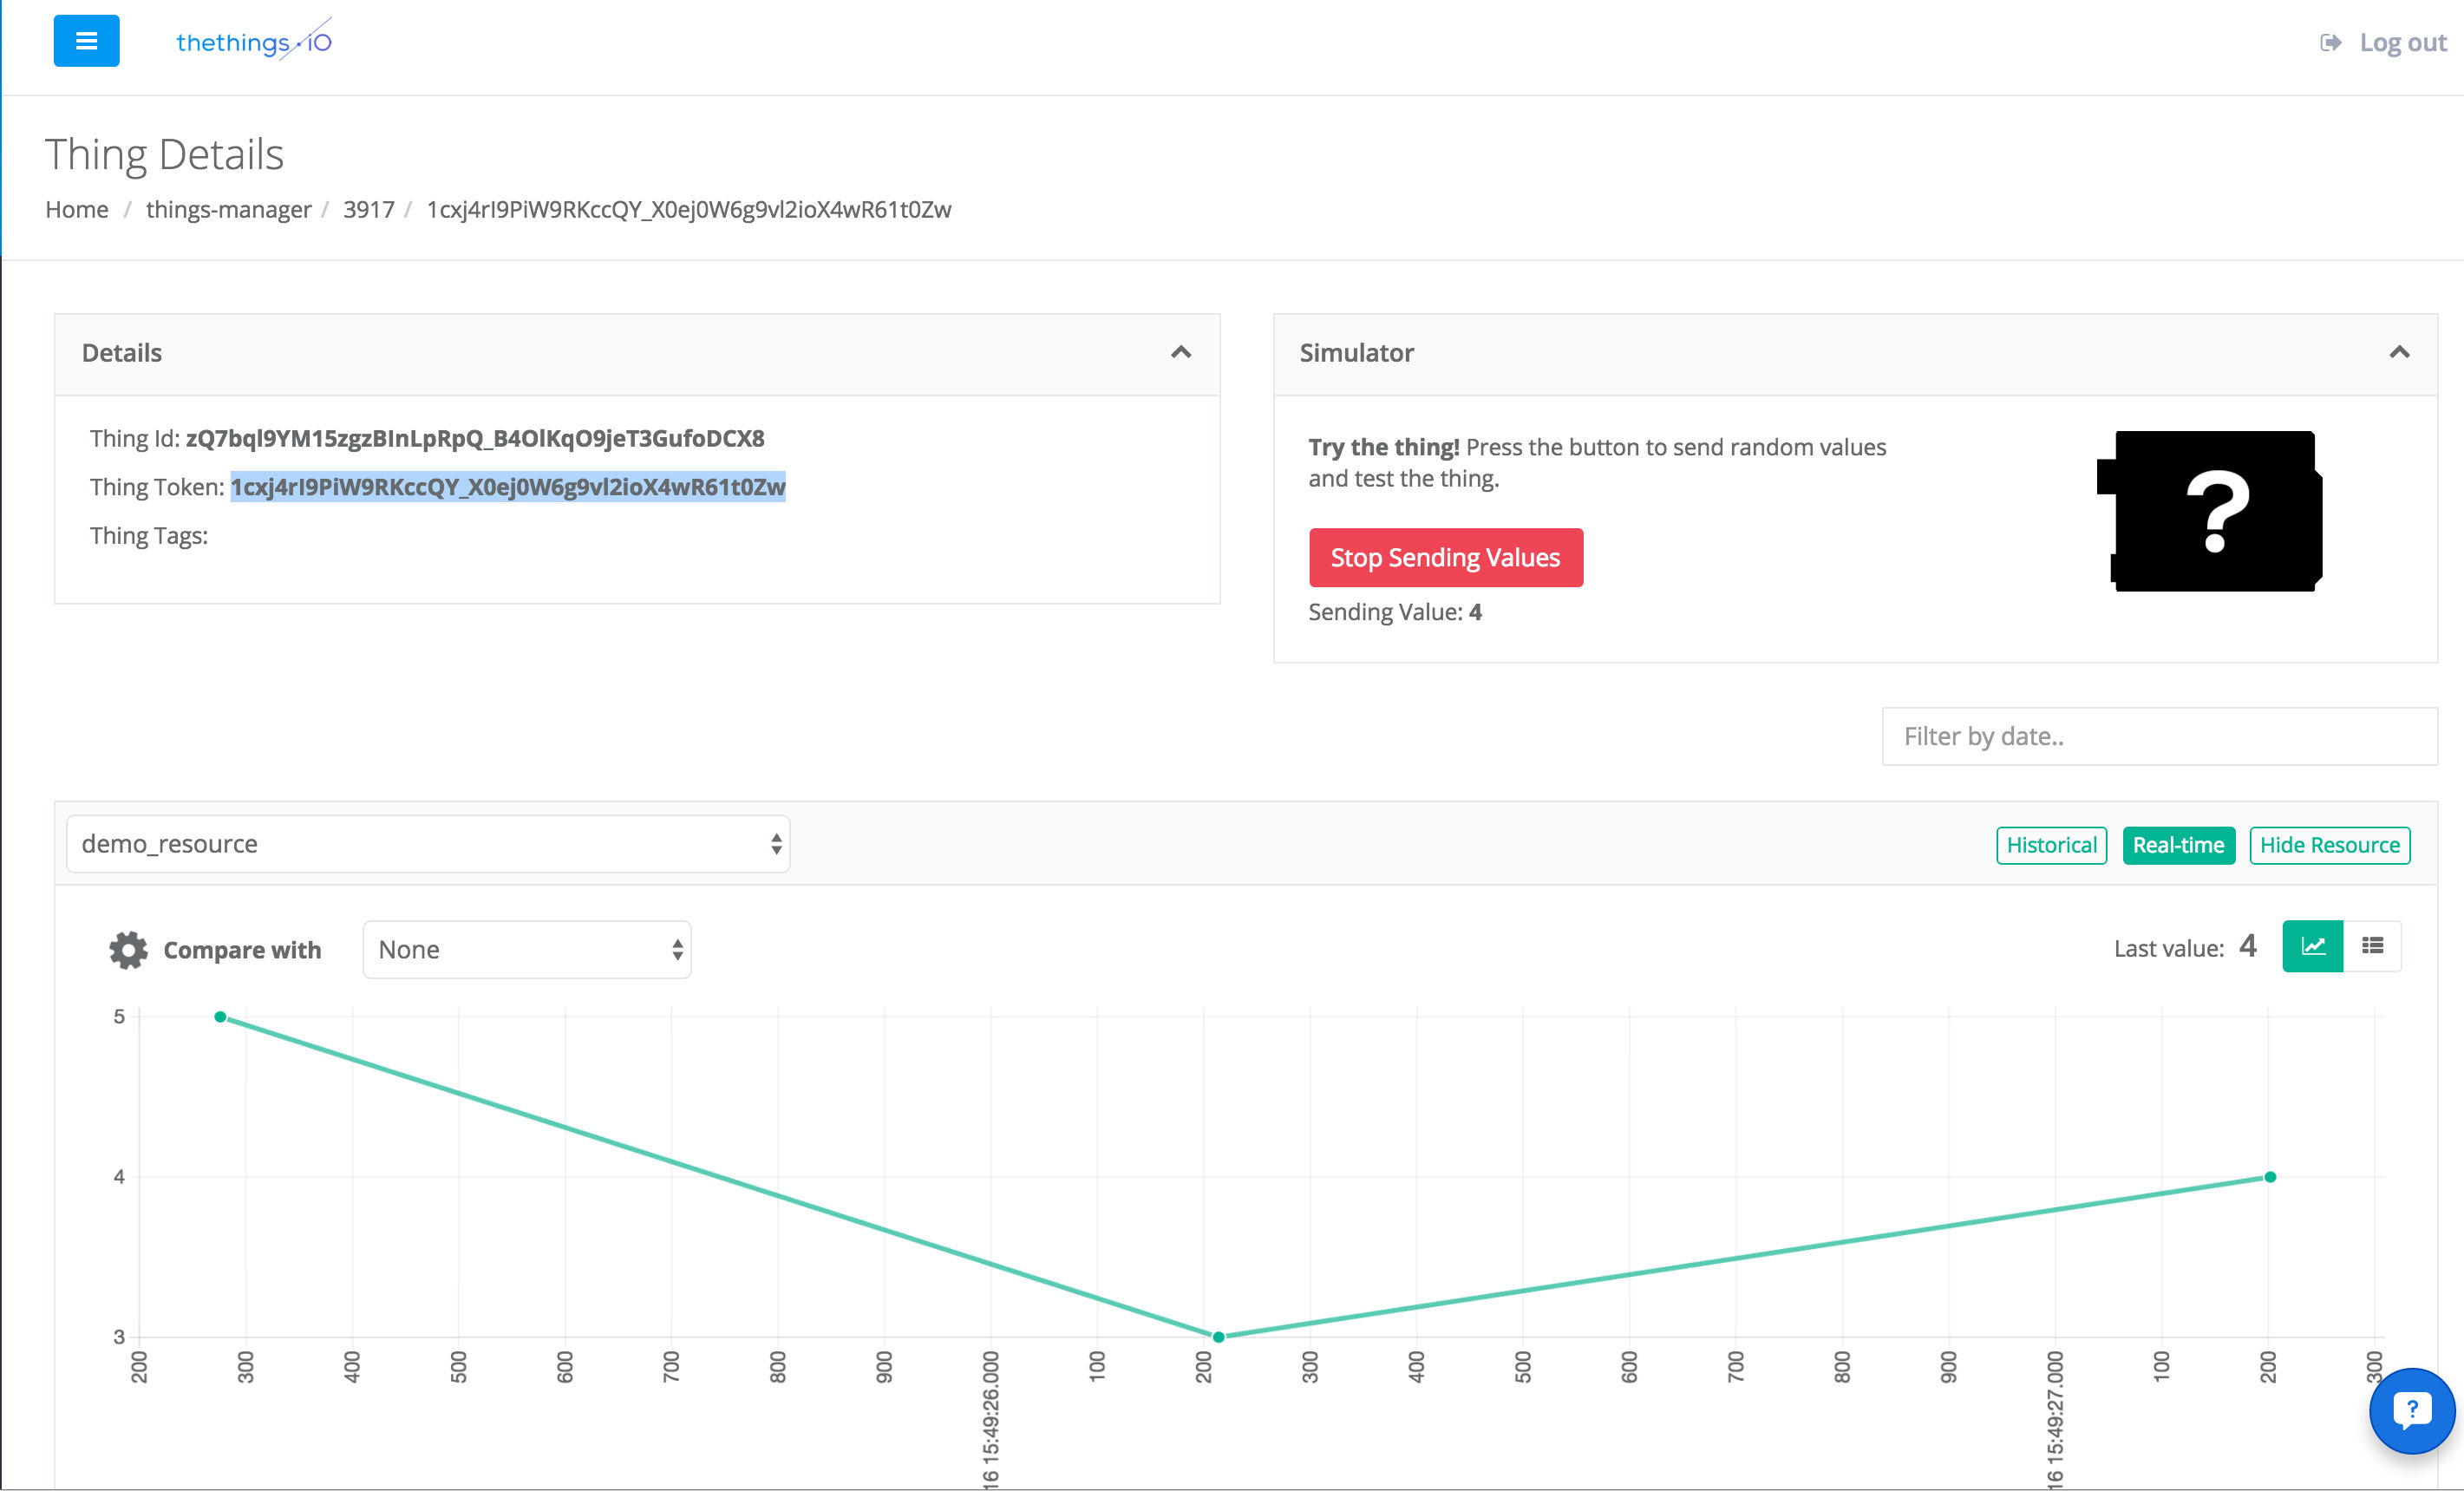Click the thethings.iO logo
This screenshot has width=2464, height=1491.
(x=253, y=42)
